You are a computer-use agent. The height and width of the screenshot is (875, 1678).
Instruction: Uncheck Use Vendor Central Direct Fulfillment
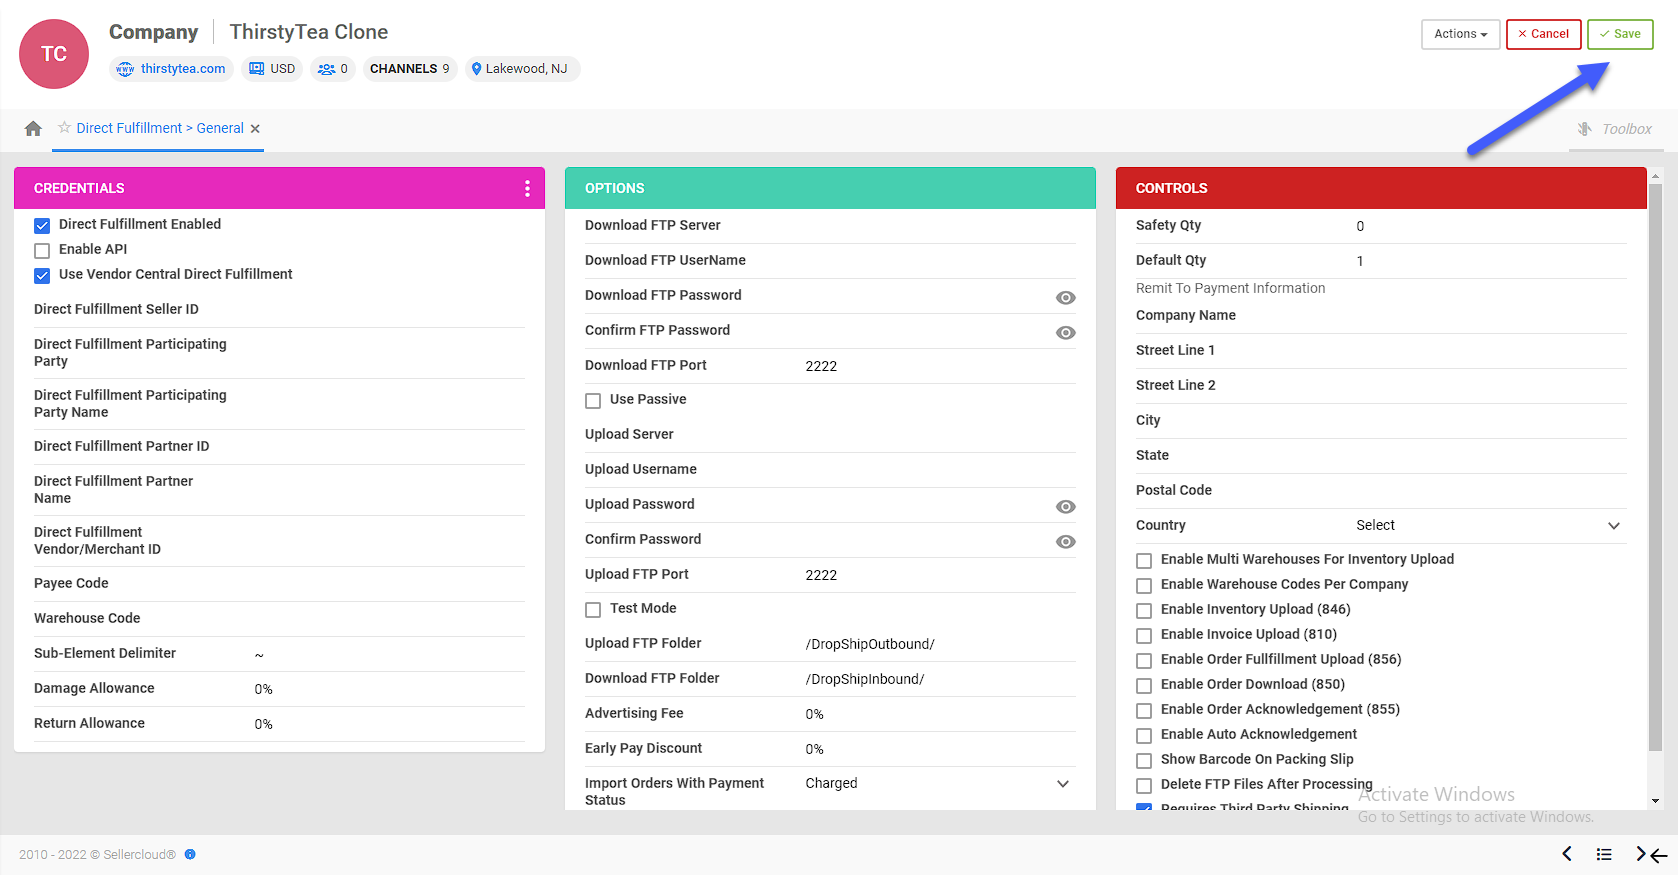click(x=42, y=276)
